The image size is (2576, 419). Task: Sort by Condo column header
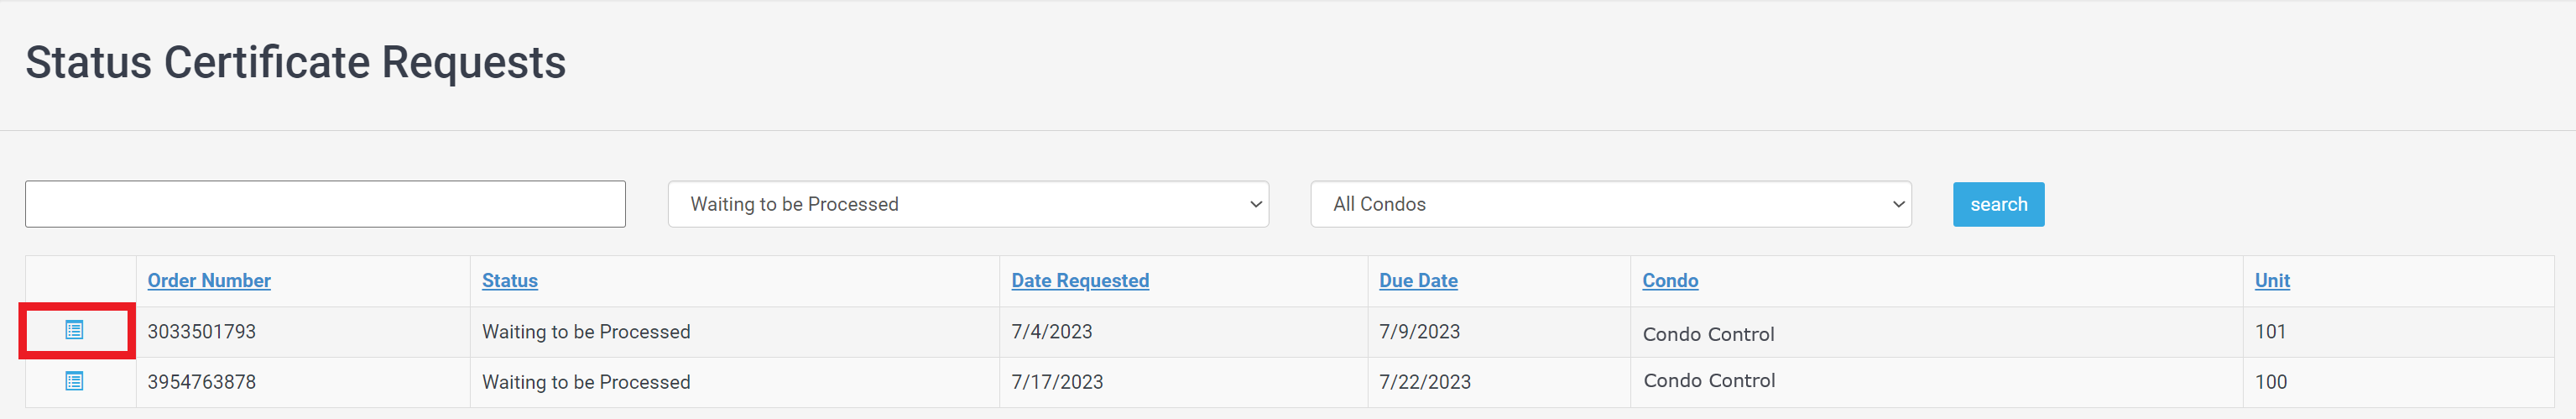(1670, 281)
